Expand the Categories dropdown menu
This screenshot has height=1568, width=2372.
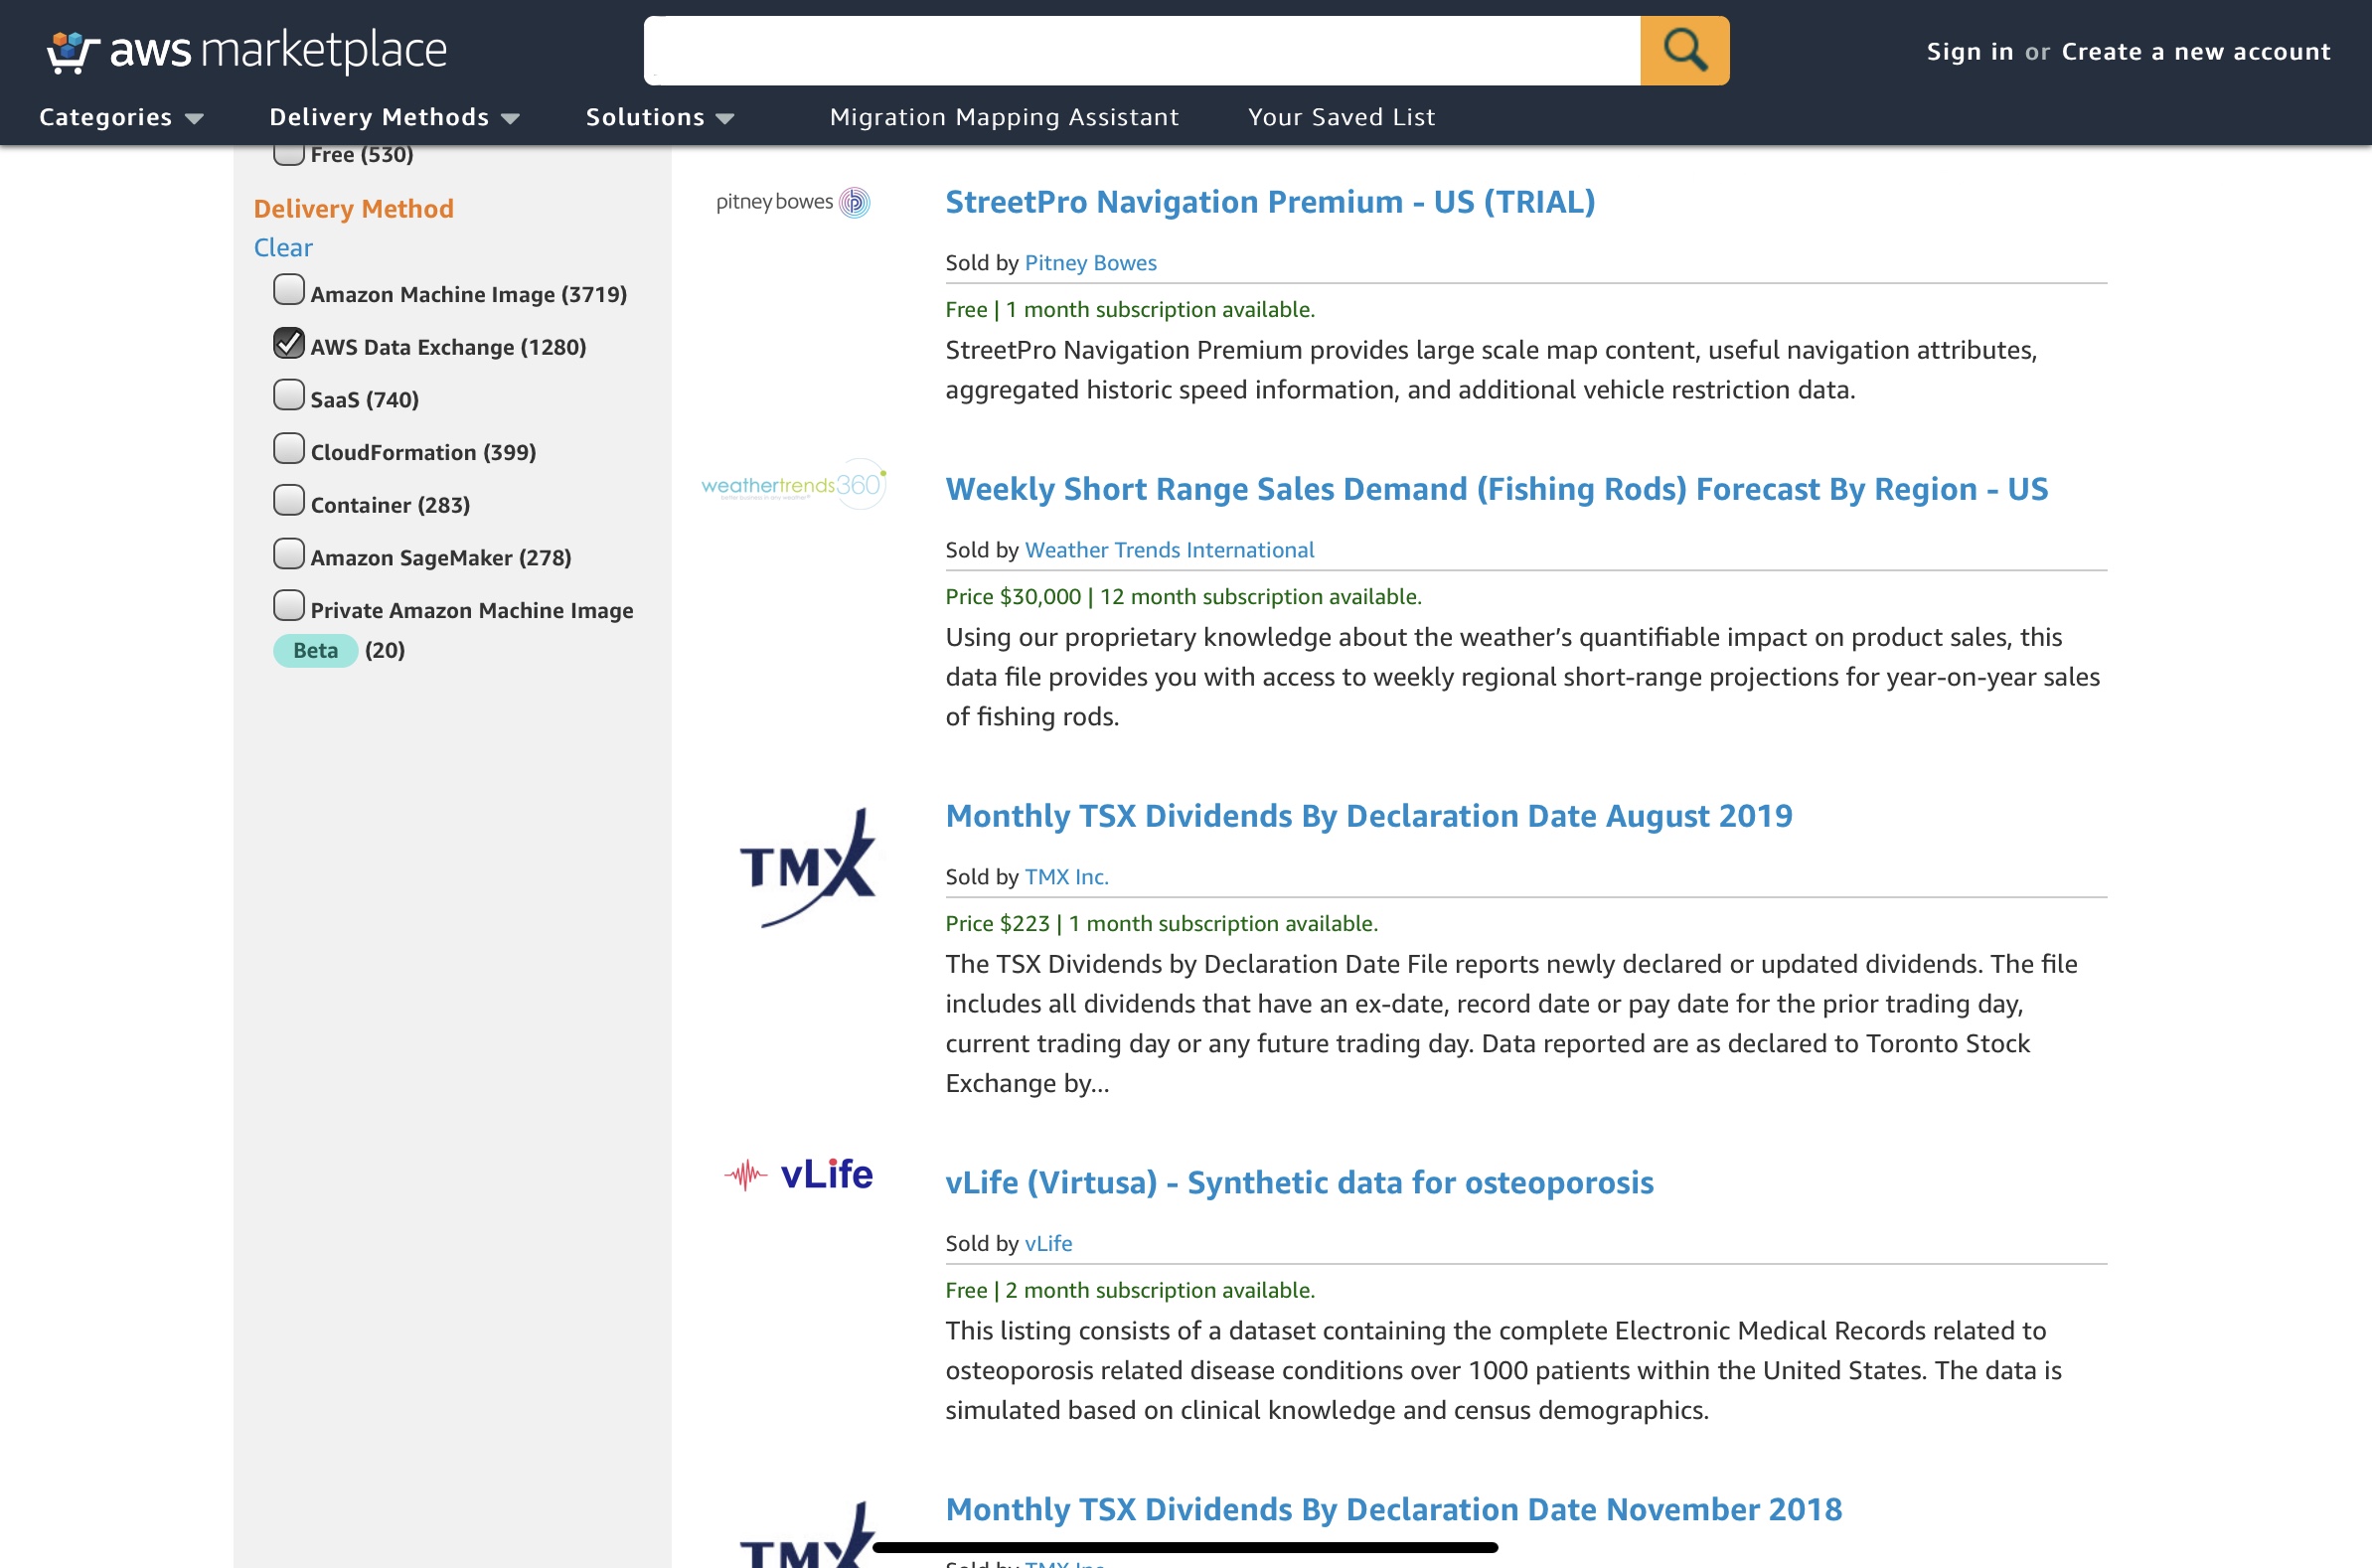click(121, 117)
